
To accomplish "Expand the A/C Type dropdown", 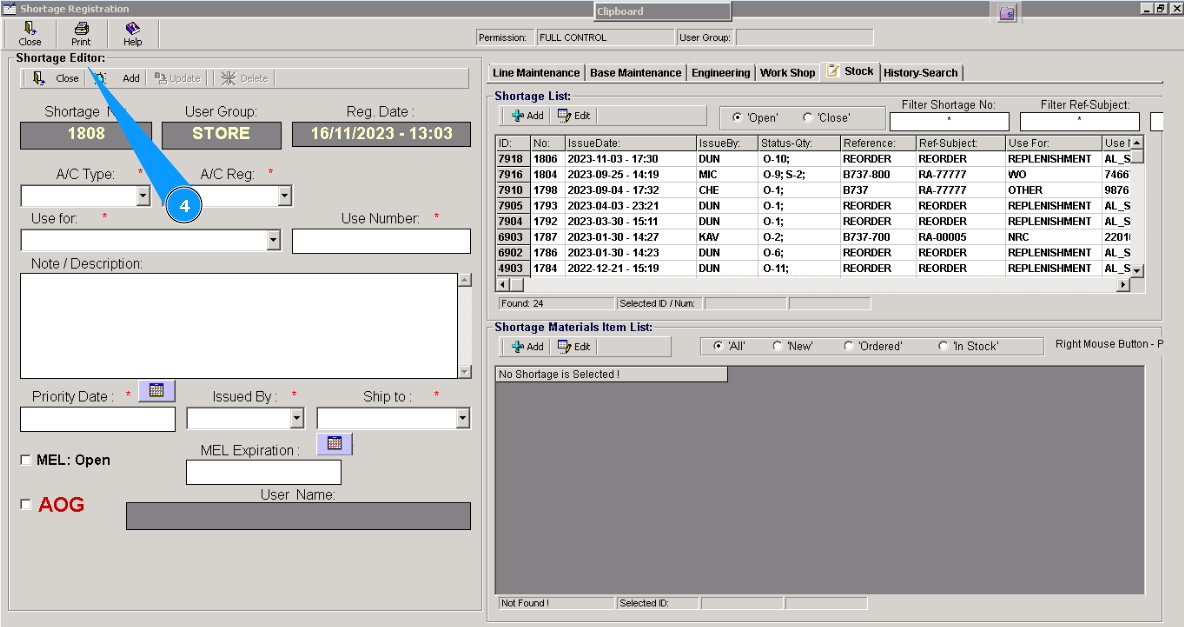I will coord(142,196).
